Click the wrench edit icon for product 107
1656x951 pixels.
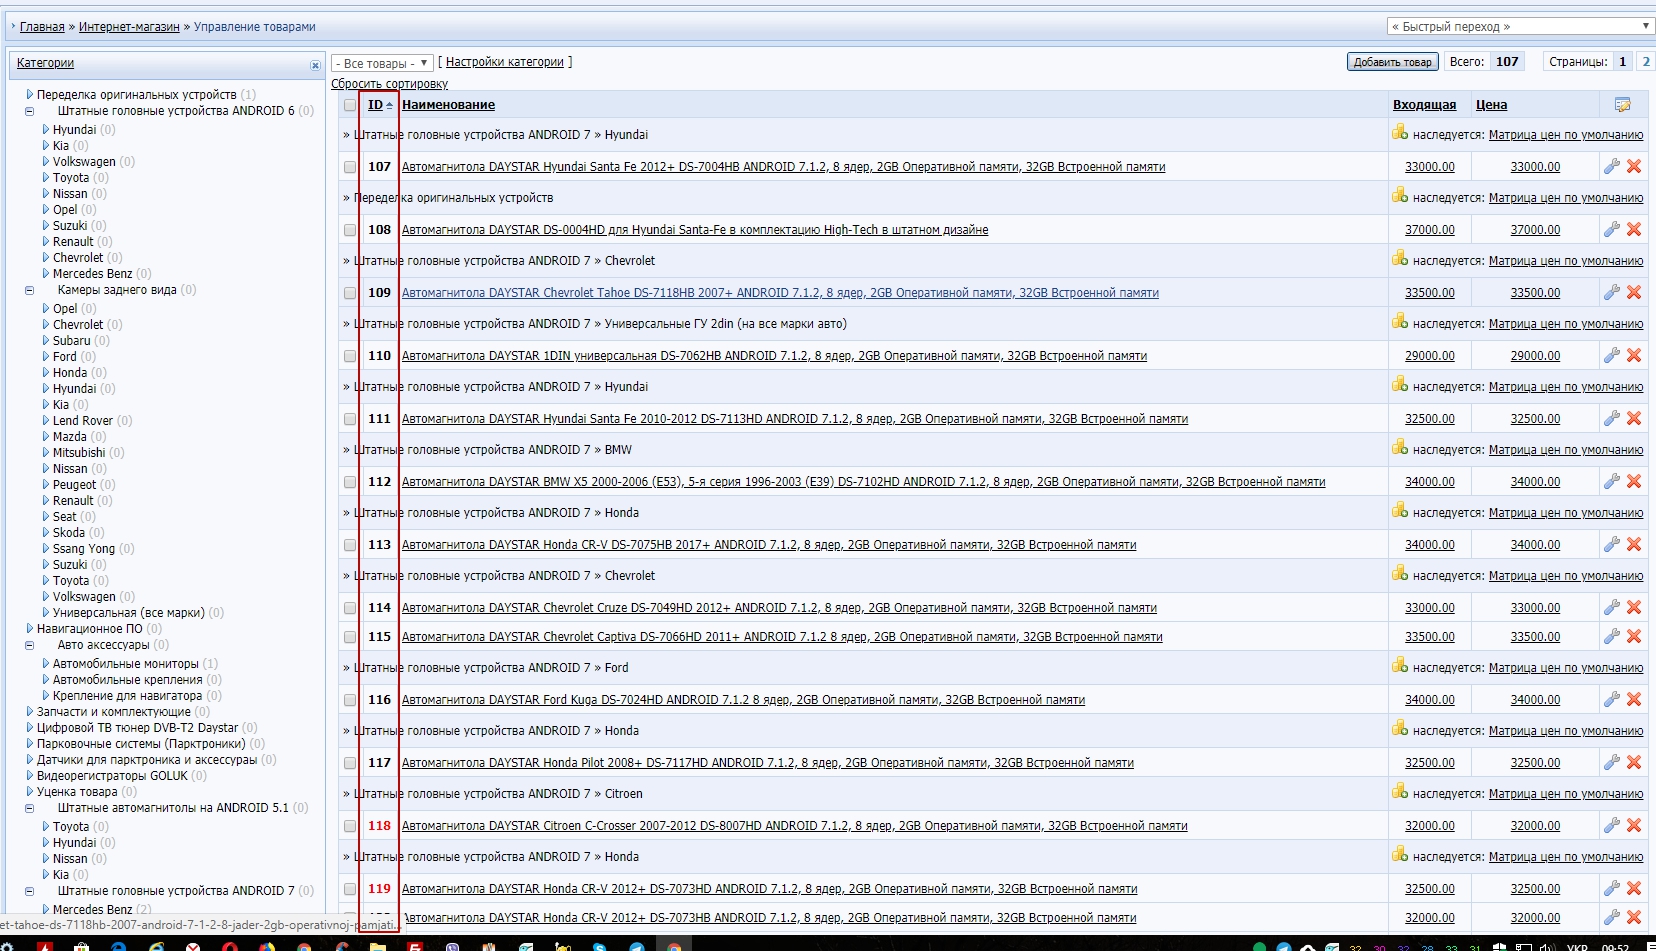coord(1611,167)
